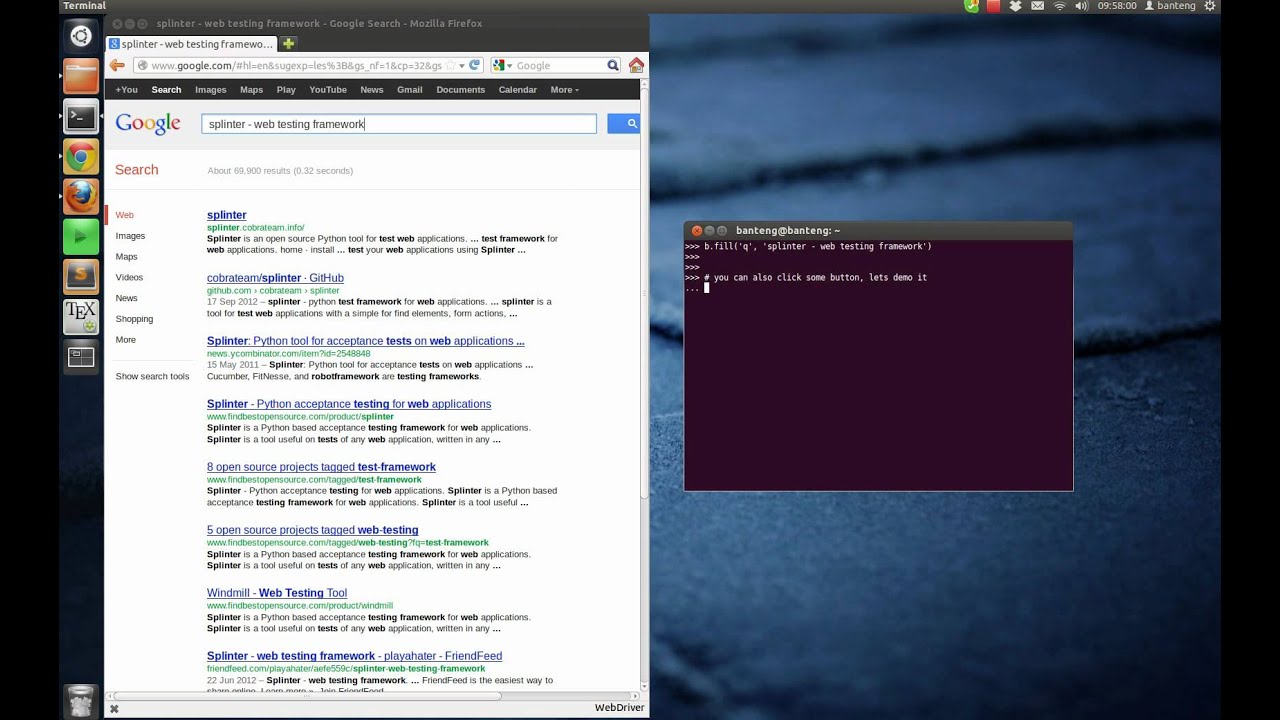This screenshot has width=1280, height=720.
Task: Open the workspace switcher in launcher
Action: [x=81, y=356]
